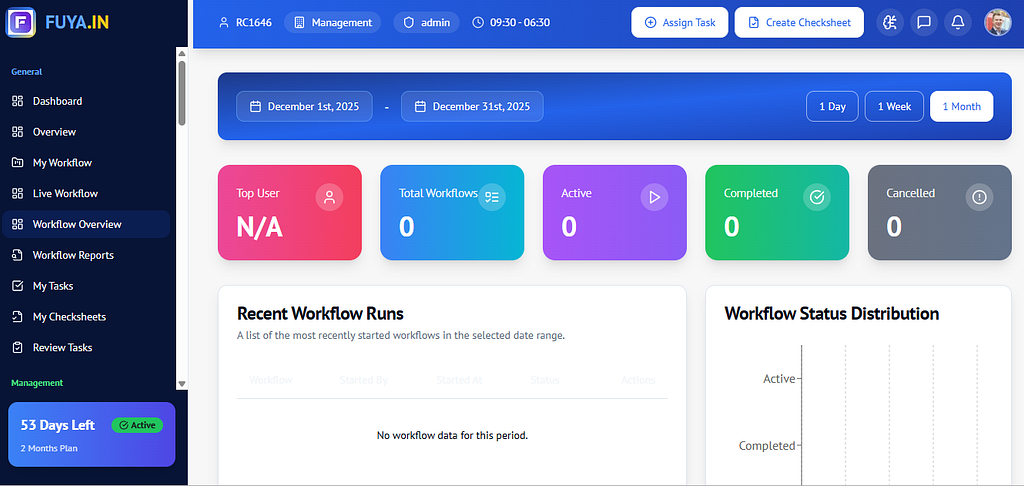Click the Dashboard grid icon
1024x486 pixels.
(18, 101)
